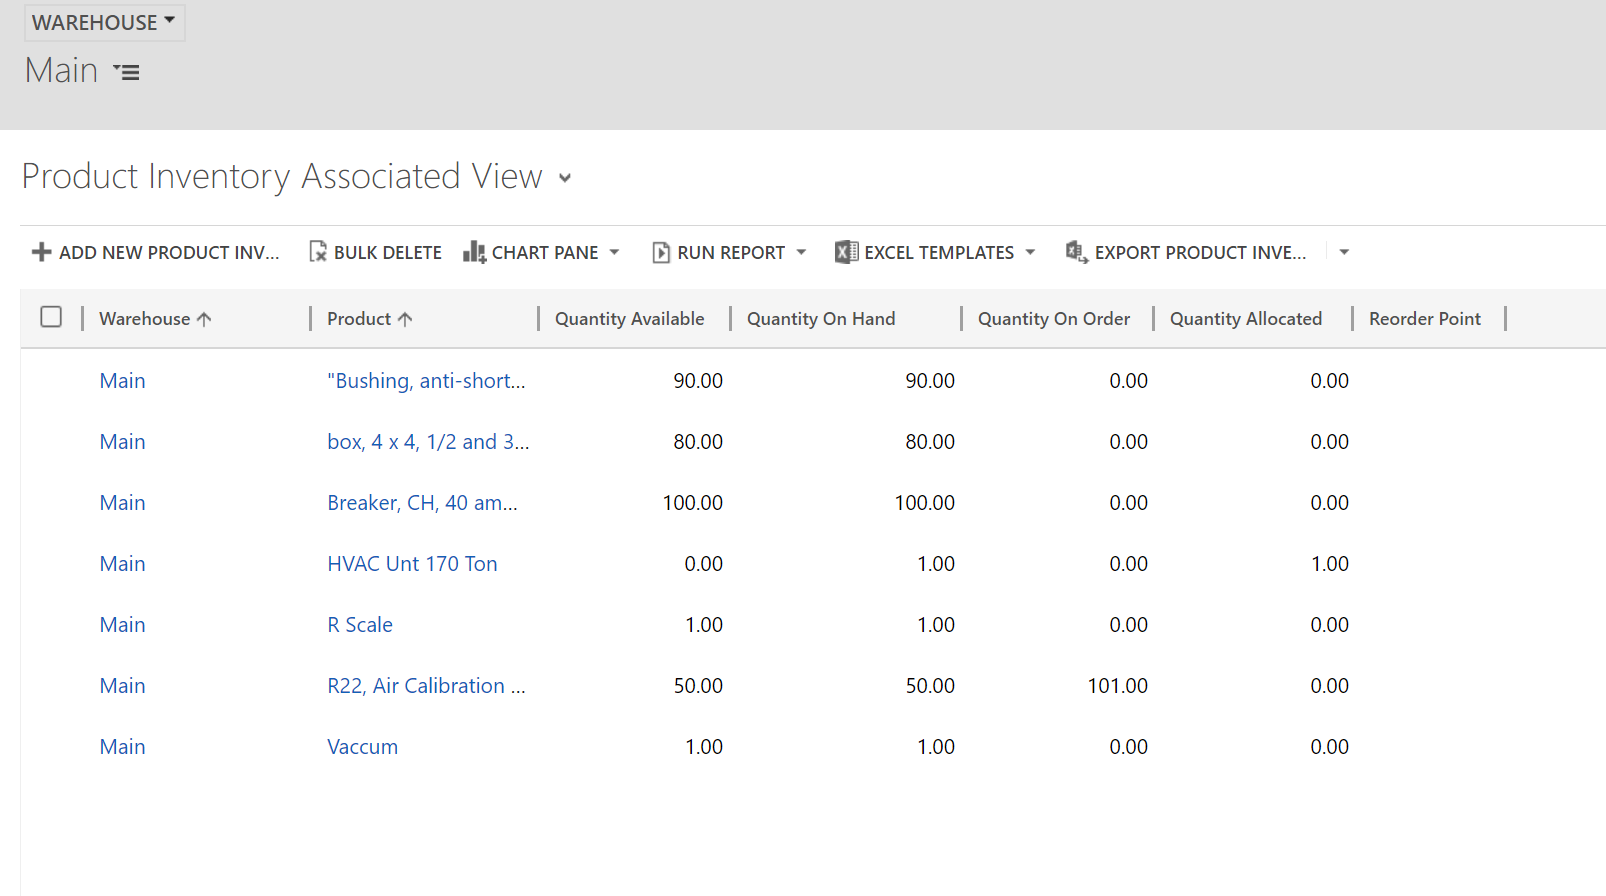
Task: Open the more commands overflow arrow
Action: 1344,252
